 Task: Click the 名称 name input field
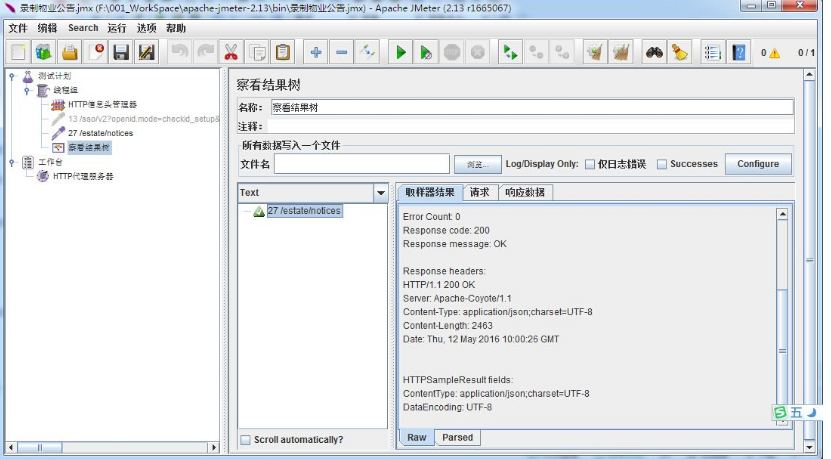(532, 108)
